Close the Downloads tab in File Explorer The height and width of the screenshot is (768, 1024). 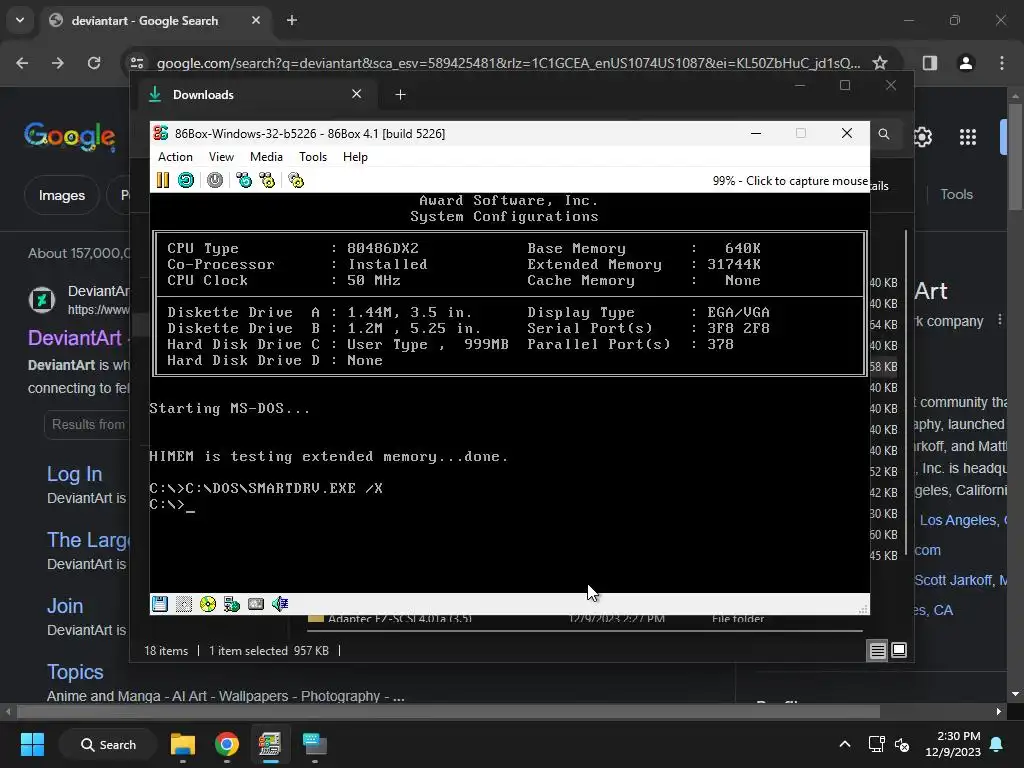357,94
